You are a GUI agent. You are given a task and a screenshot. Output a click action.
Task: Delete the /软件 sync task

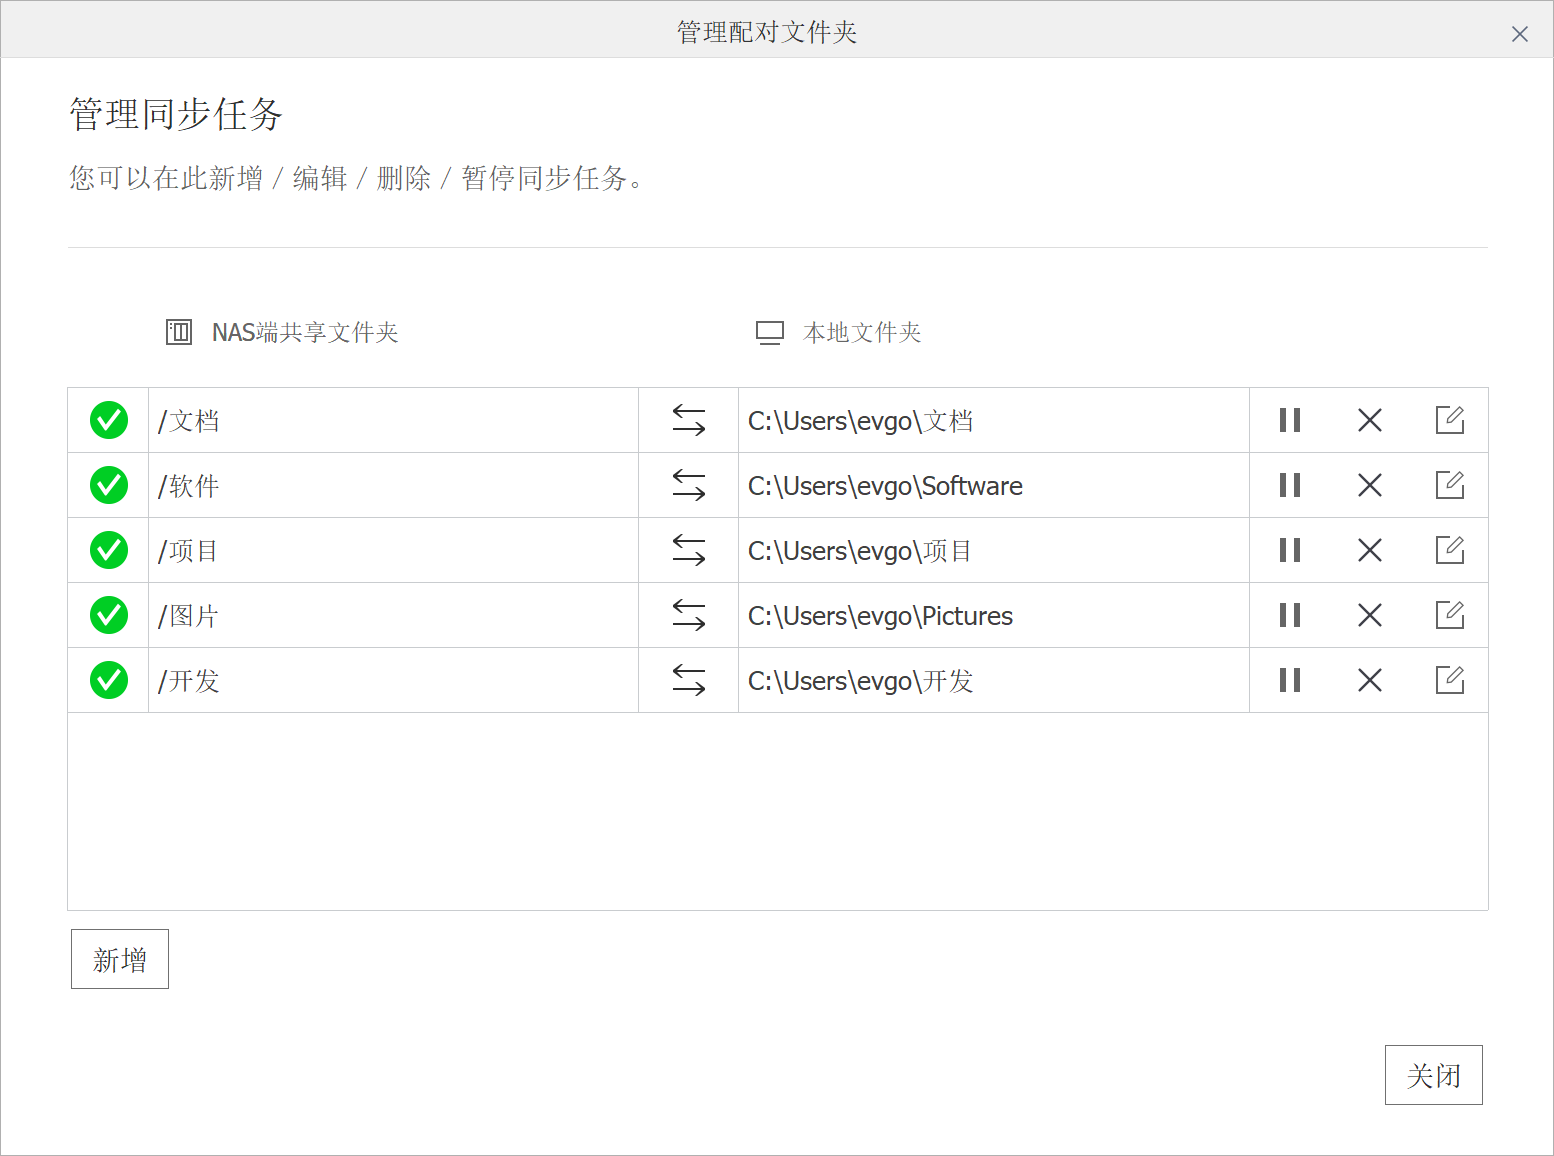(1370, 485)
